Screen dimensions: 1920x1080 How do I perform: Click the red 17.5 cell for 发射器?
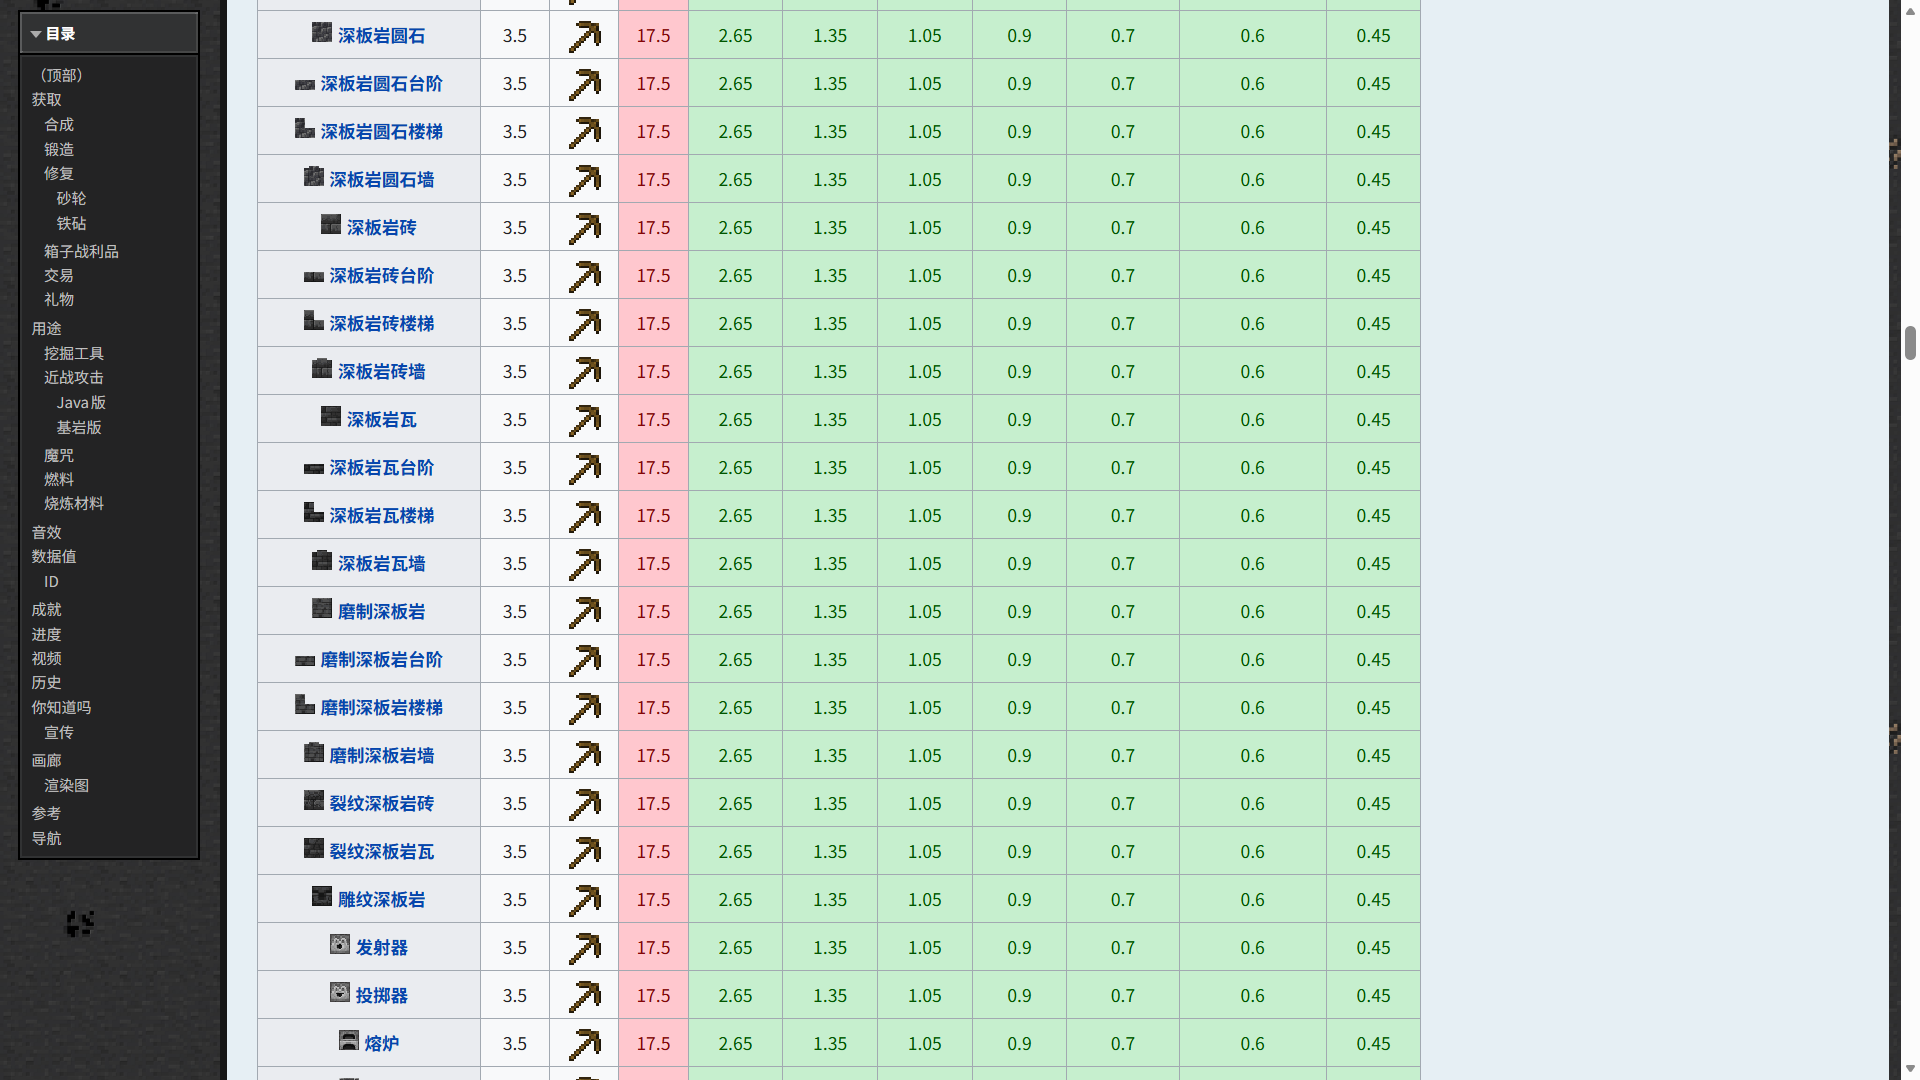tap(653, 948)
